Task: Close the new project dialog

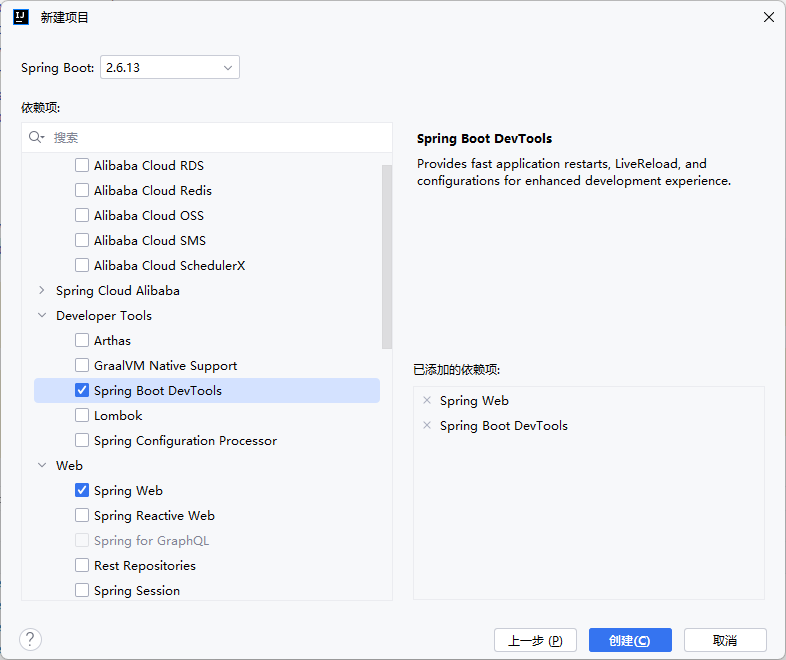Action: coord(768,18)
